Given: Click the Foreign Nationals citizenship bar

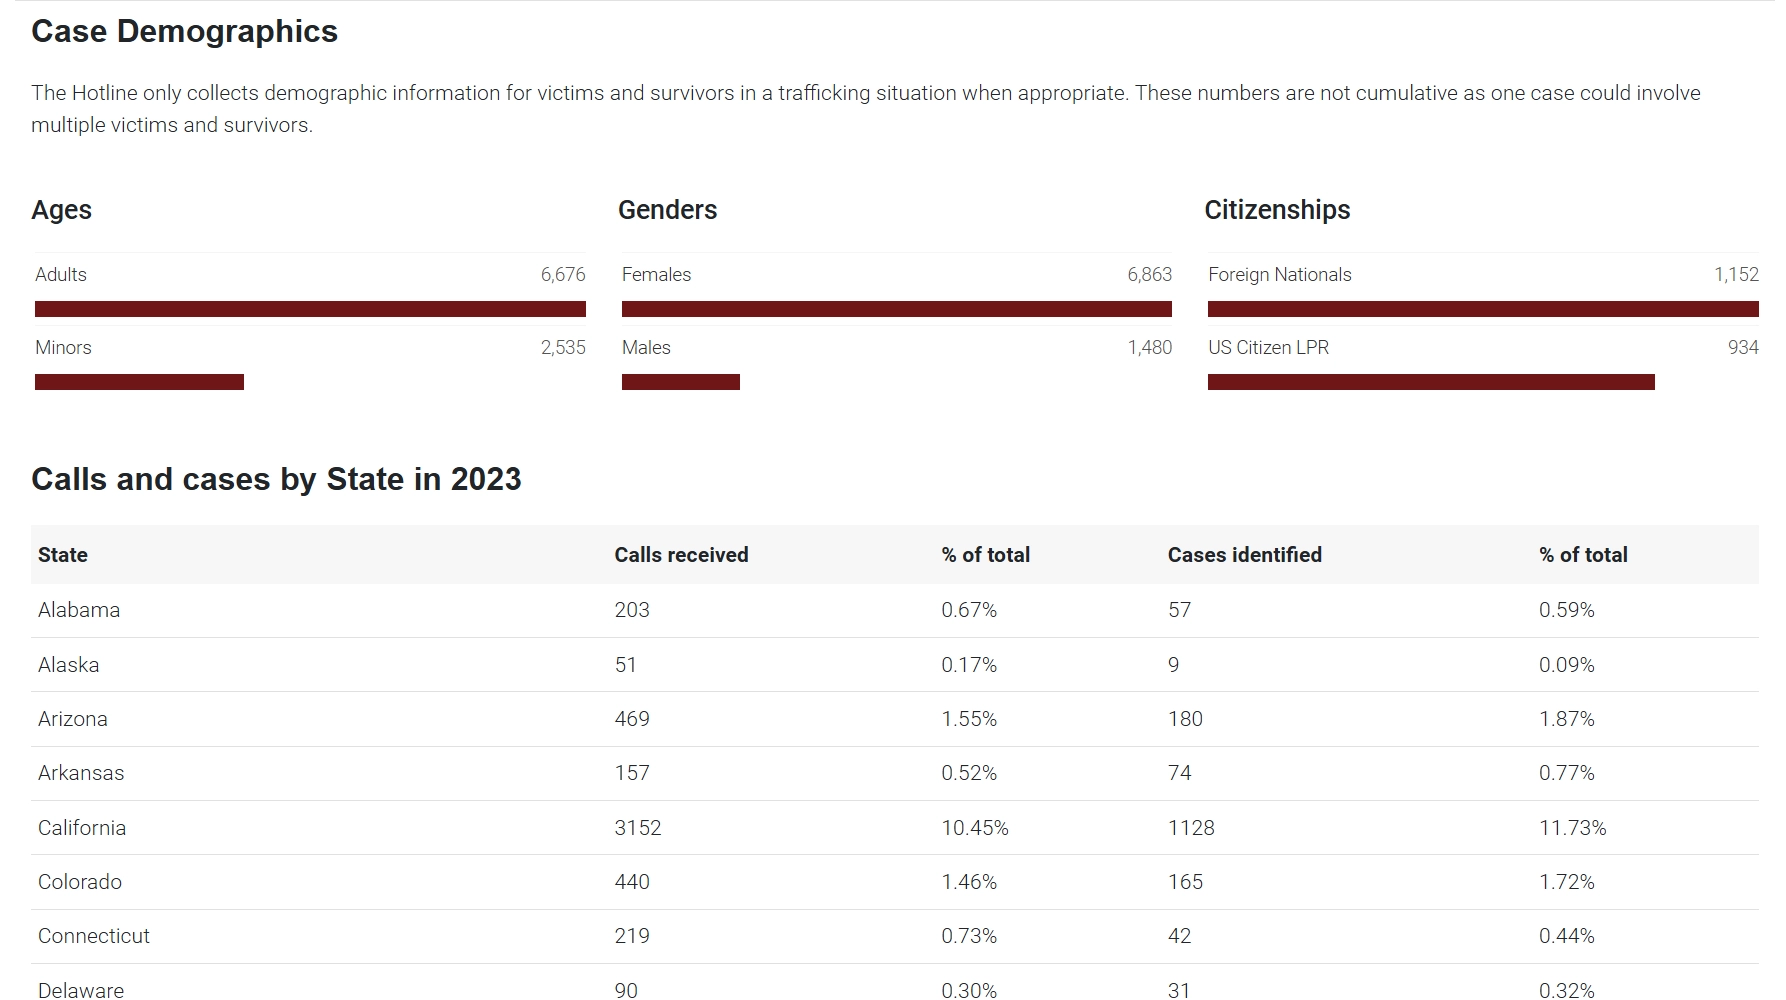Looking at the screenshot, I should coord(1482,309).
